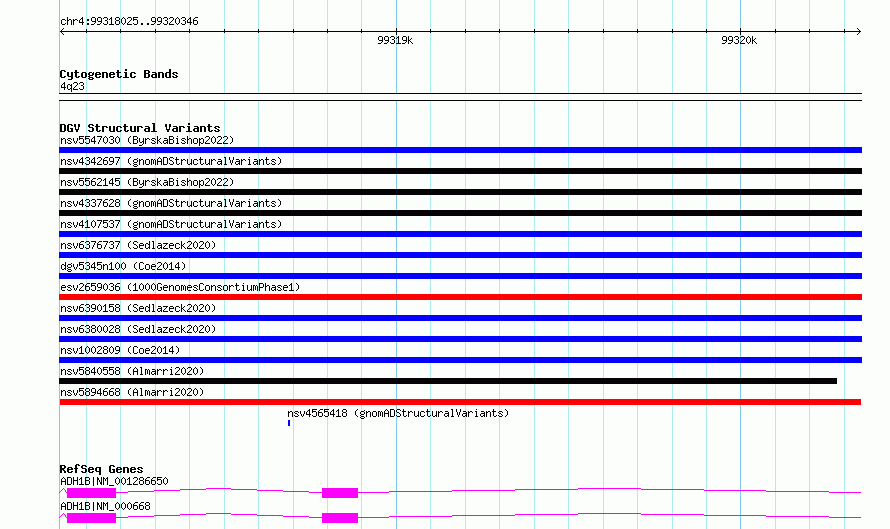Image resolution: width=890 pixels, height=529 pixels.
Task: Click the black bar under nsv5562145
Action: click(x=460, y=192)
